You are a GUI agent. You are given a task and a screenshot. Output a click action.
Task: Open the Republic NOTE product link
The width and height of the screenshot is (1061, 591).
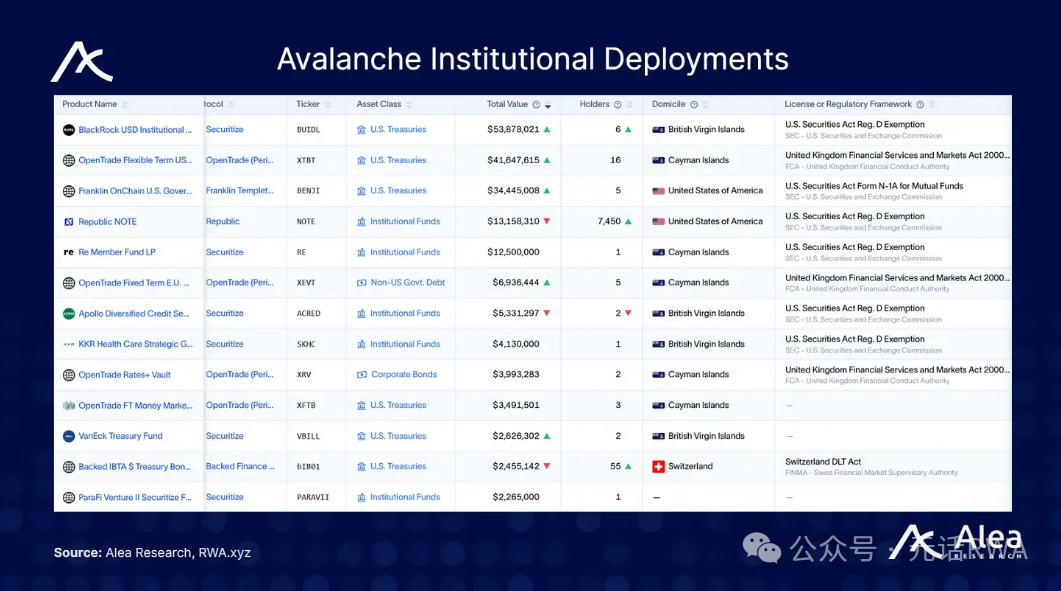coord(108,221)
